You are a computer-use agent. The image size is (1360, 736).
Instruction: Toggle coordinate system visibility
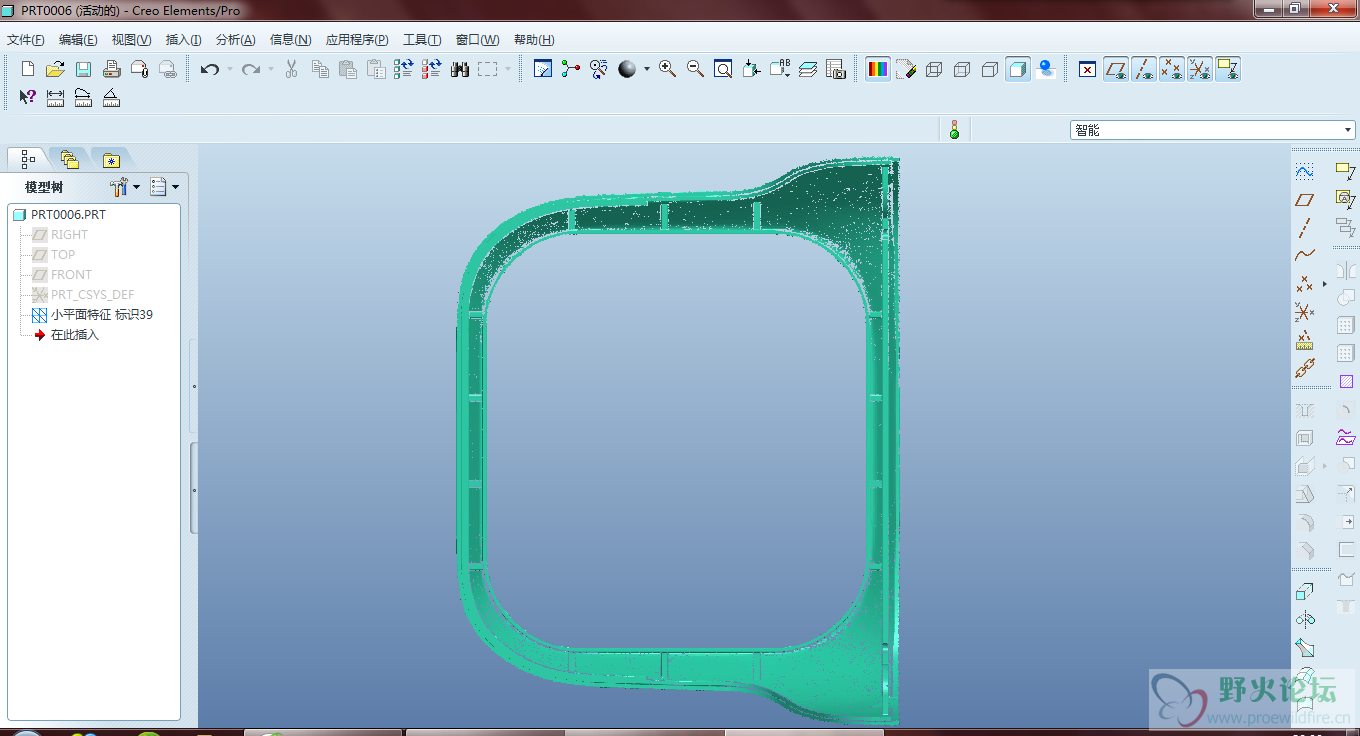(1200, 69)
